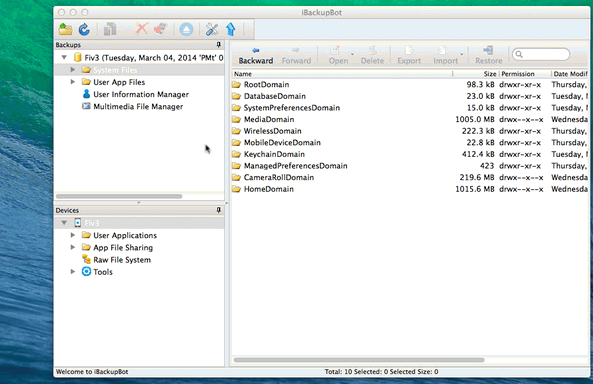Click the duplicate backup icon in toolbar
This screenshot has height=384, width=593.
click(x=110, y=29)
